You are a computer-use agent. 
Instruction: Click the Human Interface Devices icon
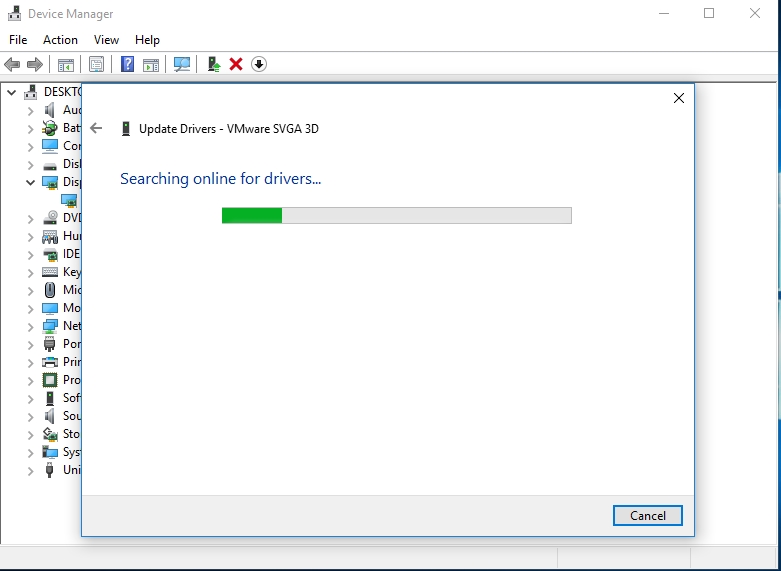[50, 236]
